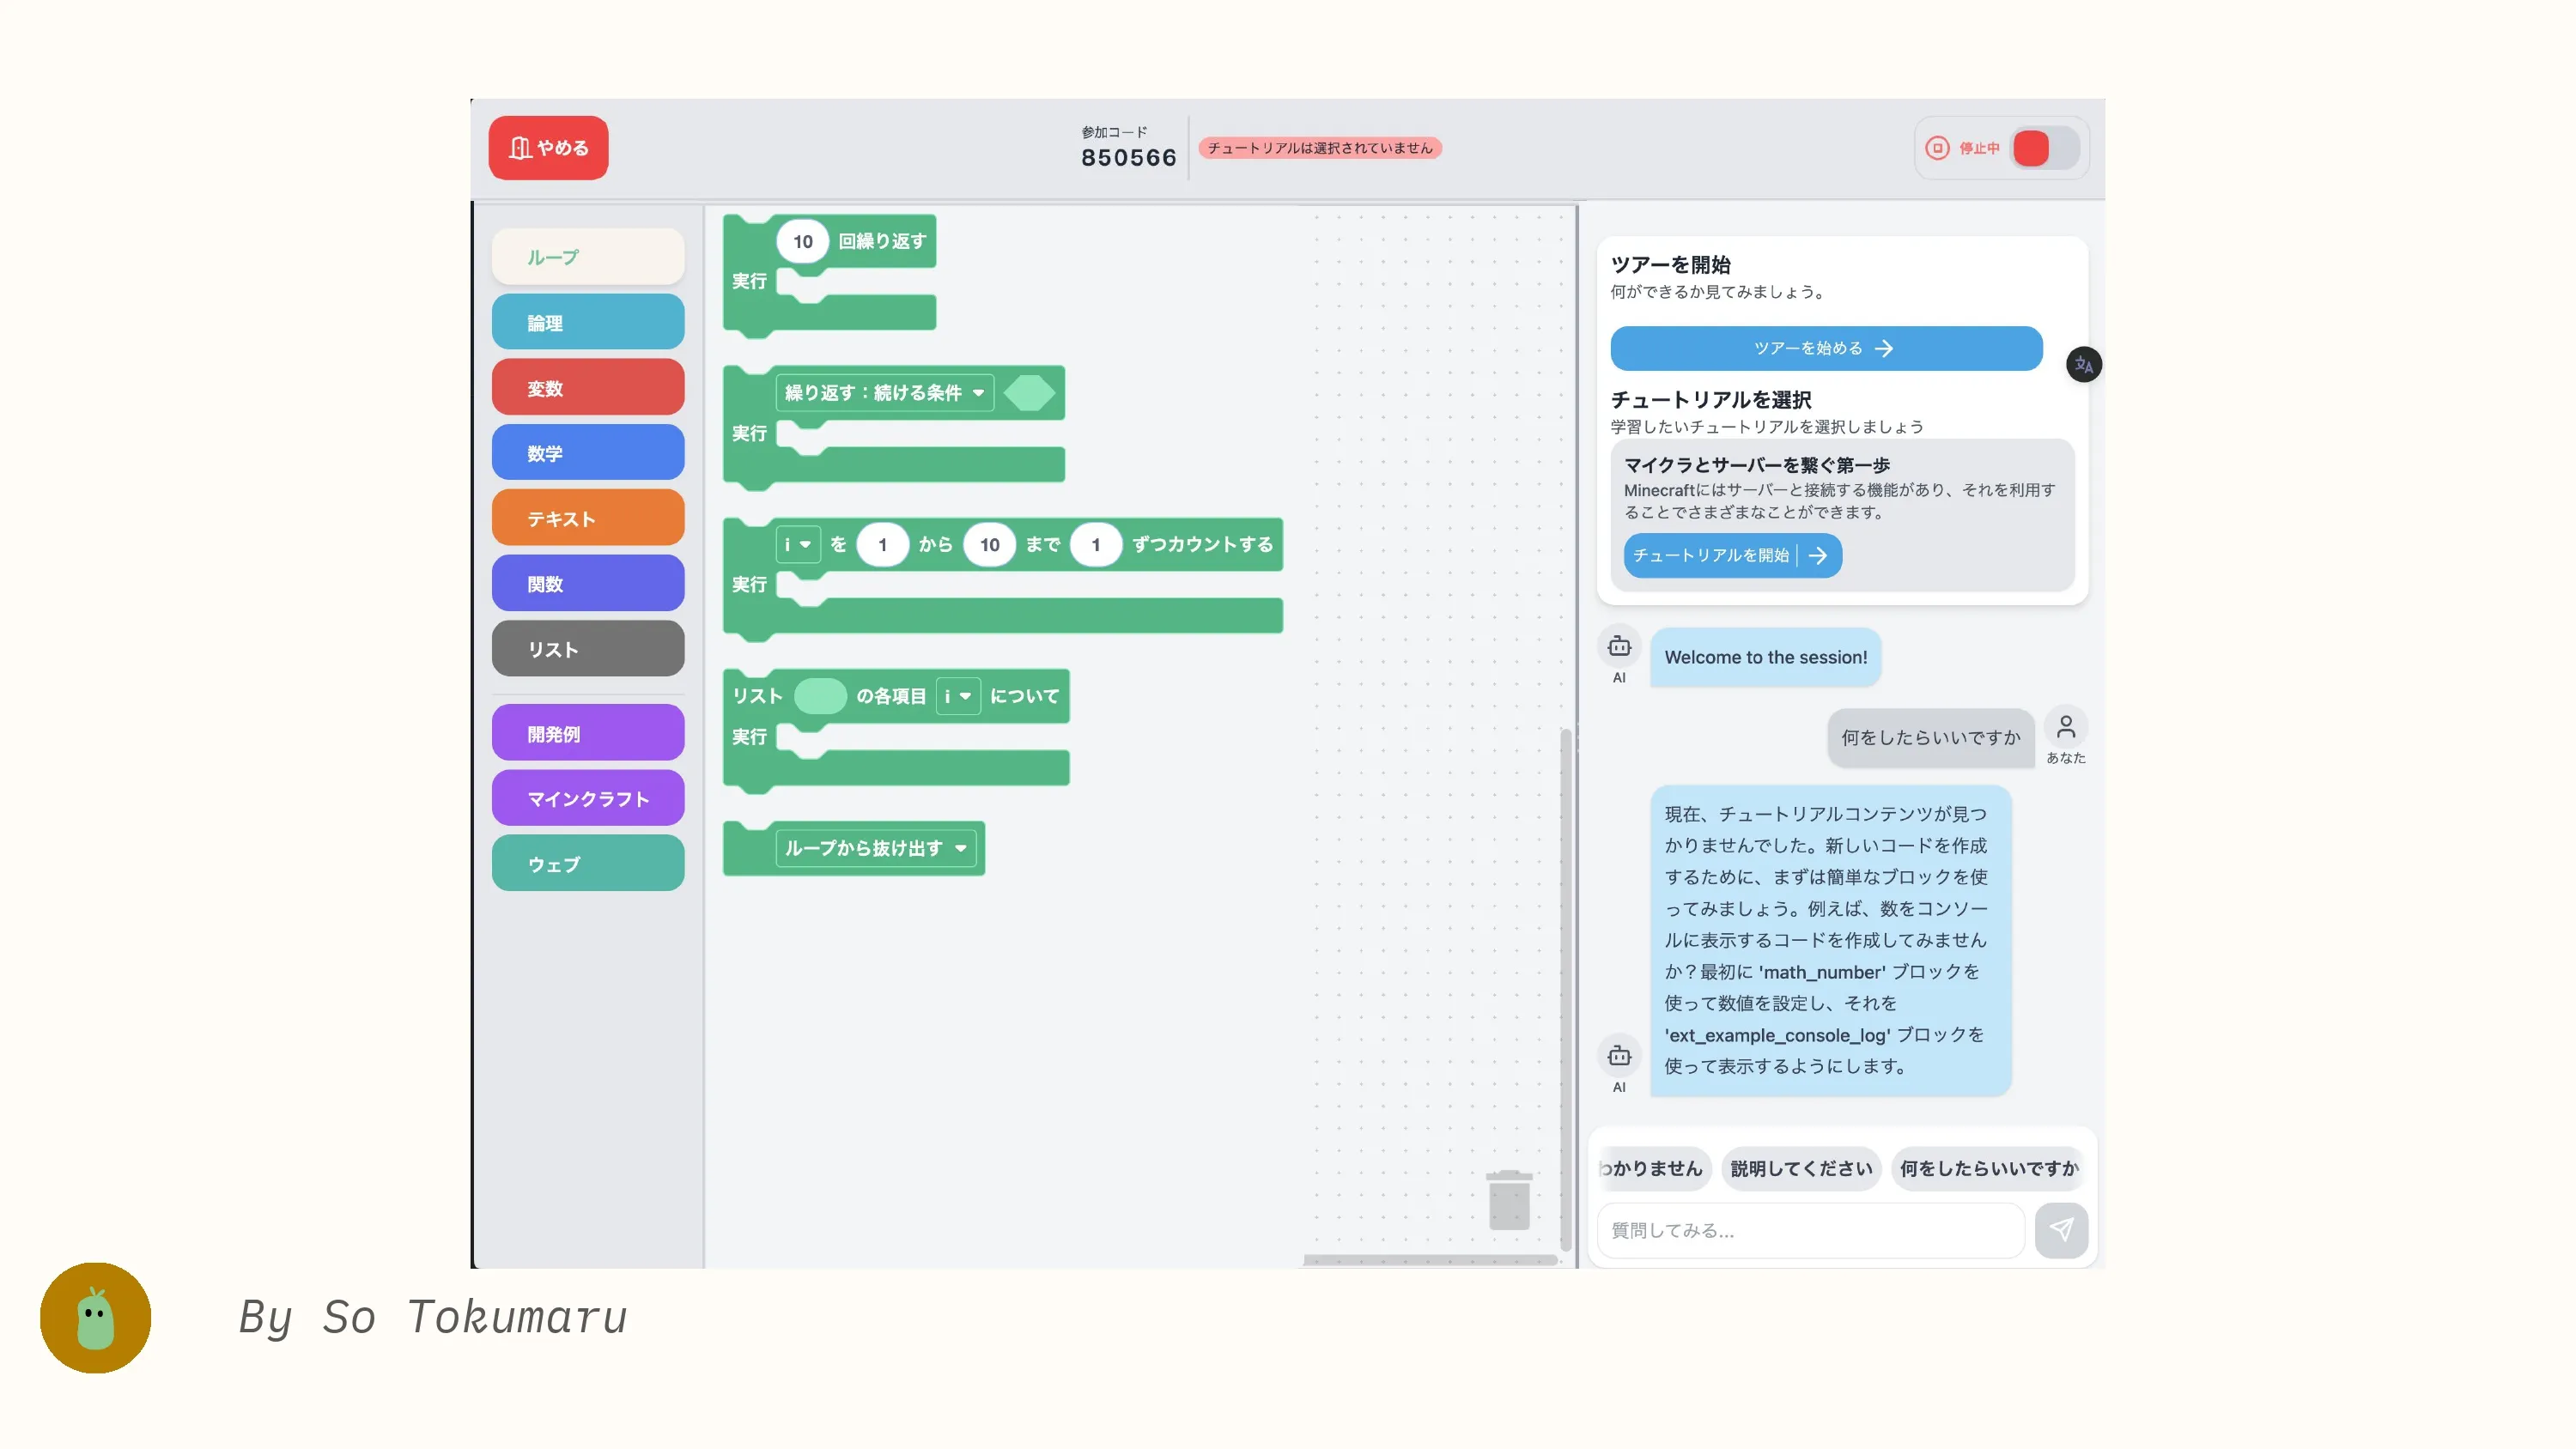Click the チュートリアルは選択されていません status badge
2576x1449 pixels.
[x=1320, y=148]
